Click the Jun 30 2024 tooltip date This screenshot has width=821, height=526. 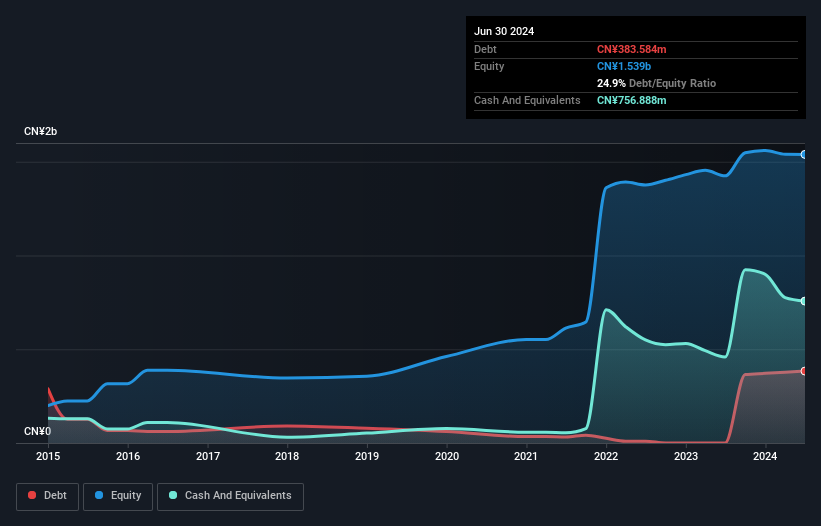pos(504,31)
